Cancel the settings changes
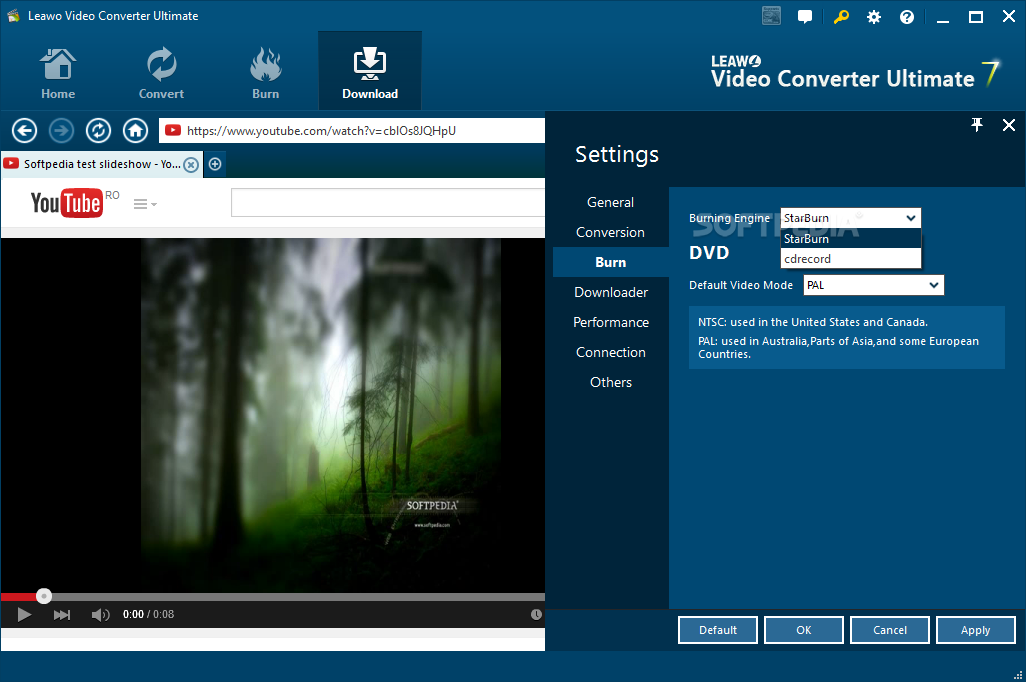Viewport: 1026px width, 682px height. (x=890, y=630)
